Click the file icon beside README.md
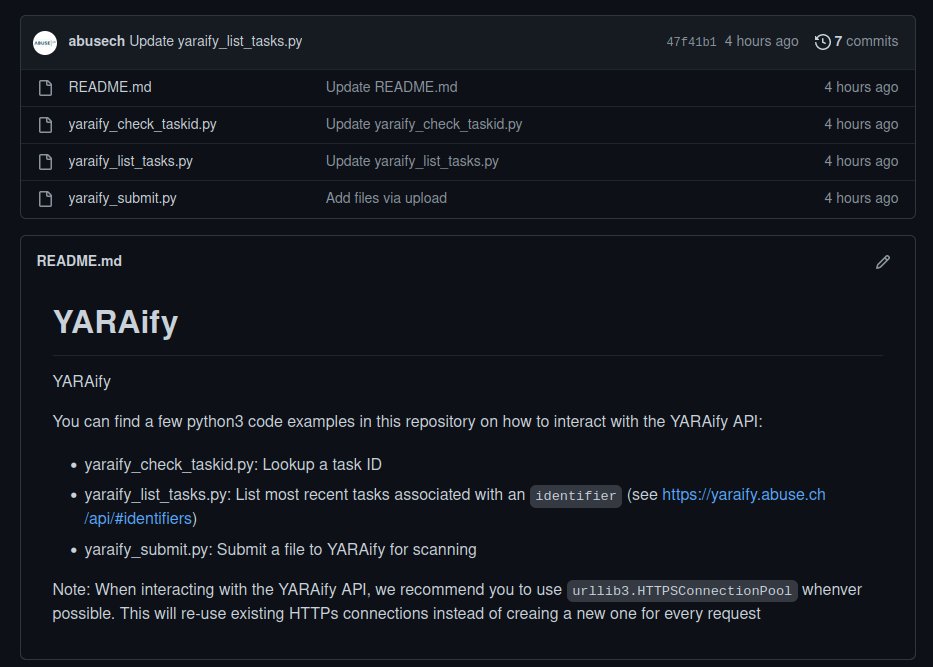 (x=45, y=87)
